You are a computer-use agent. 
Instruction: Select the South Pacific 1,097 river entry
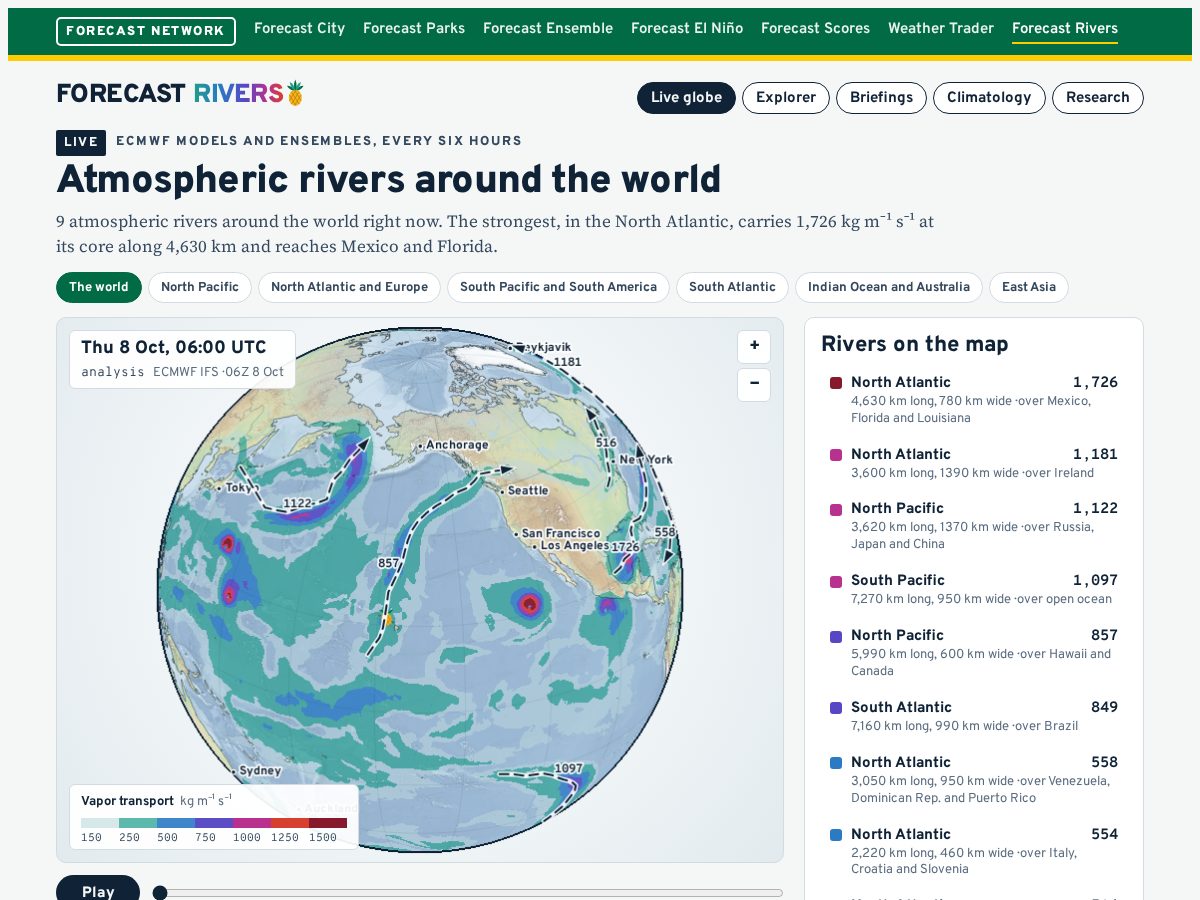click(974, 590)
